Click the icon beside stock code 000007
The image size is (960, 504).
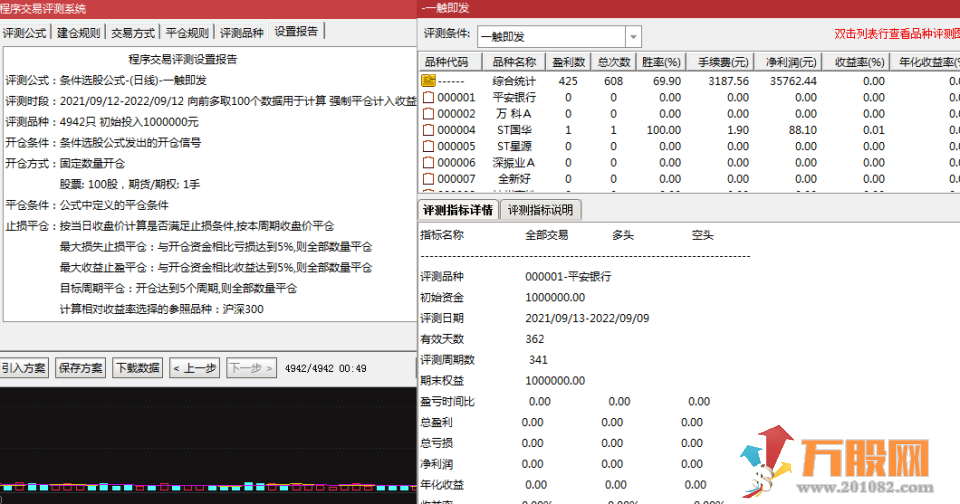(x=428, y=178)
